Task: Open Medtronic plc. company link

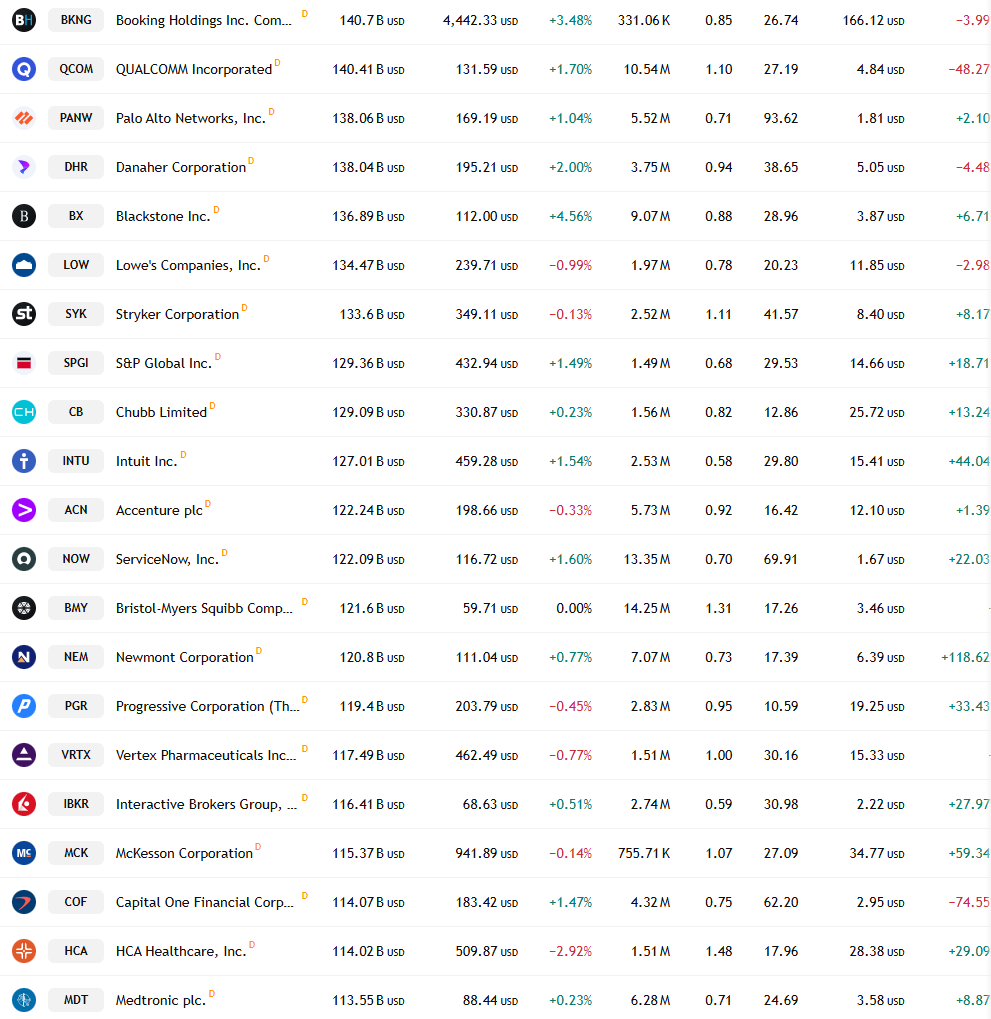Action: [161, 1000]
